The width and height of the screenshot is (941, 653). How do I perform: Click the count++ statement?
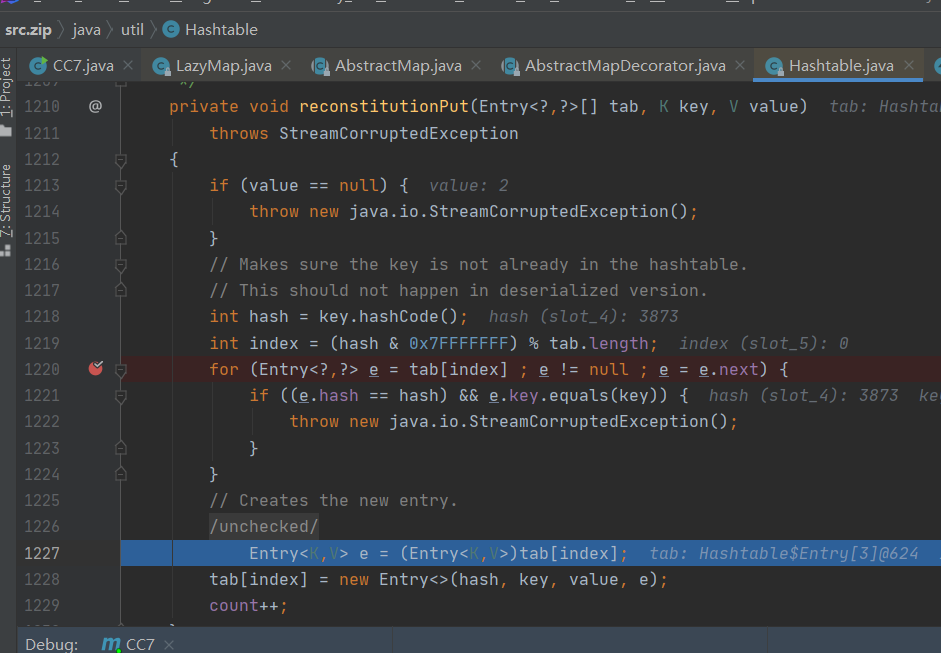pyautogui.click(x=248, y=606)
